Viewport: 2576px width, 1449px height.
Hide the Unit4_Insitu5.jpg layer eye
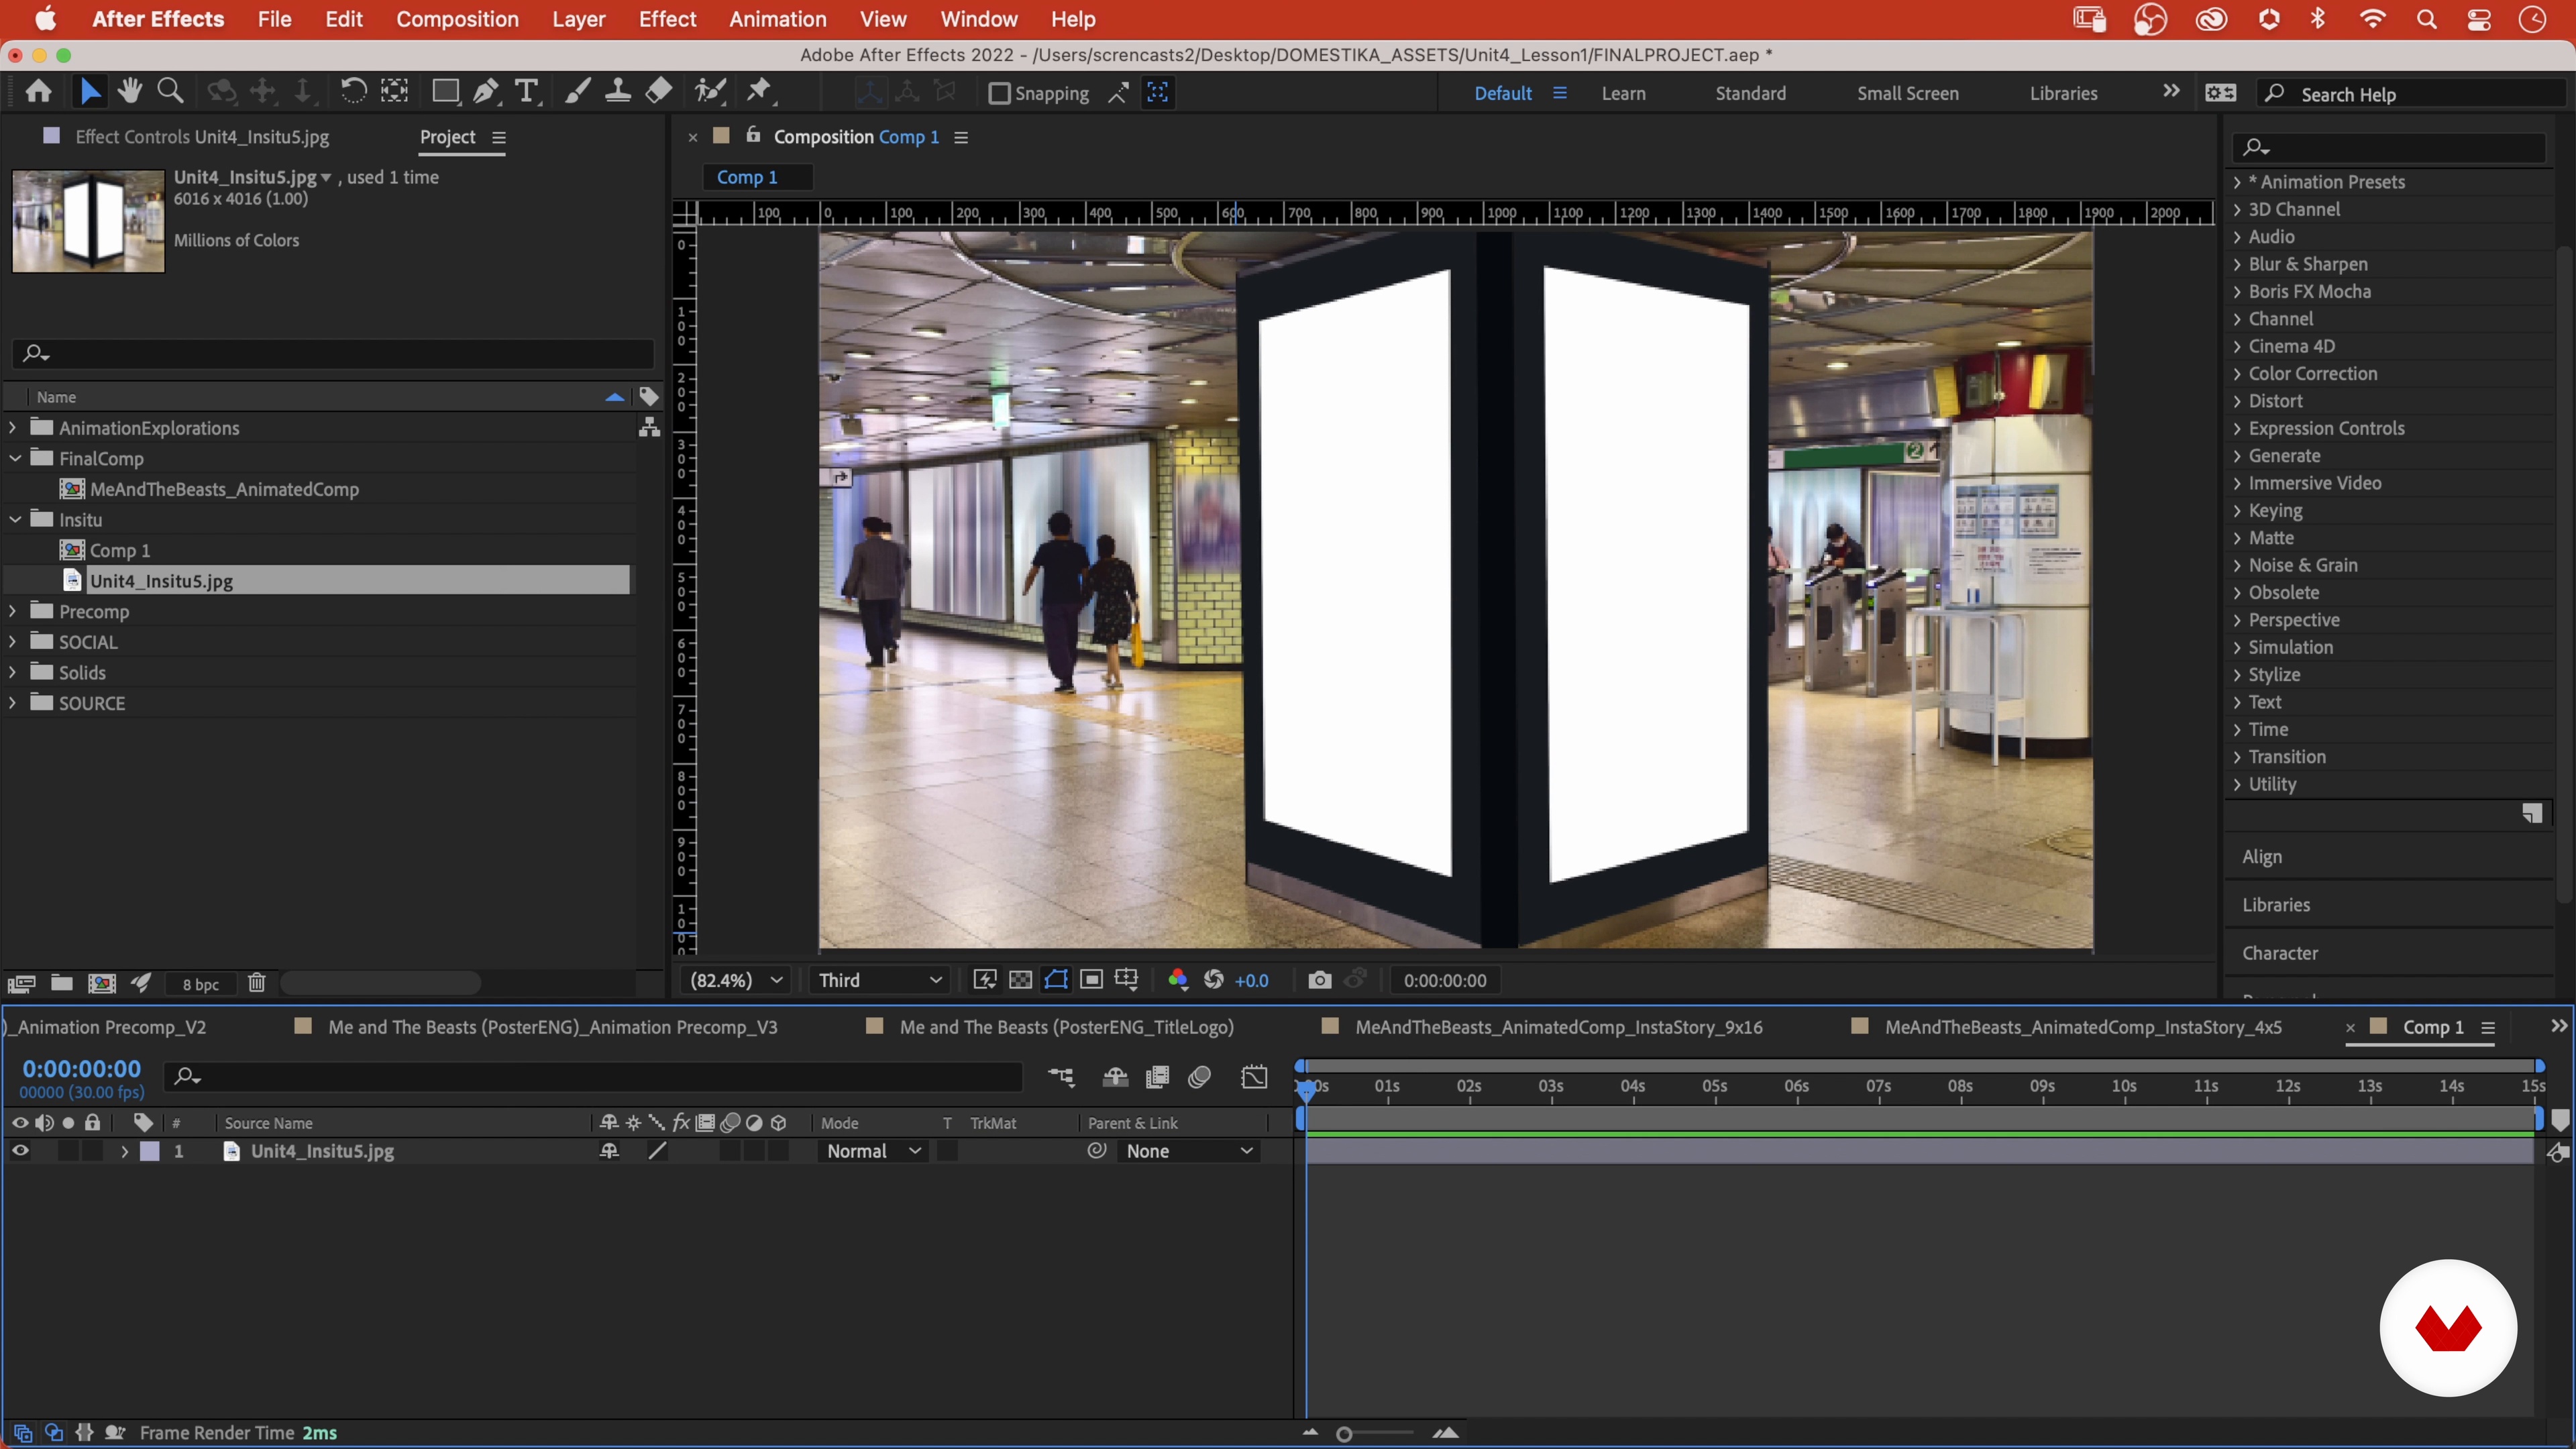20,1151
